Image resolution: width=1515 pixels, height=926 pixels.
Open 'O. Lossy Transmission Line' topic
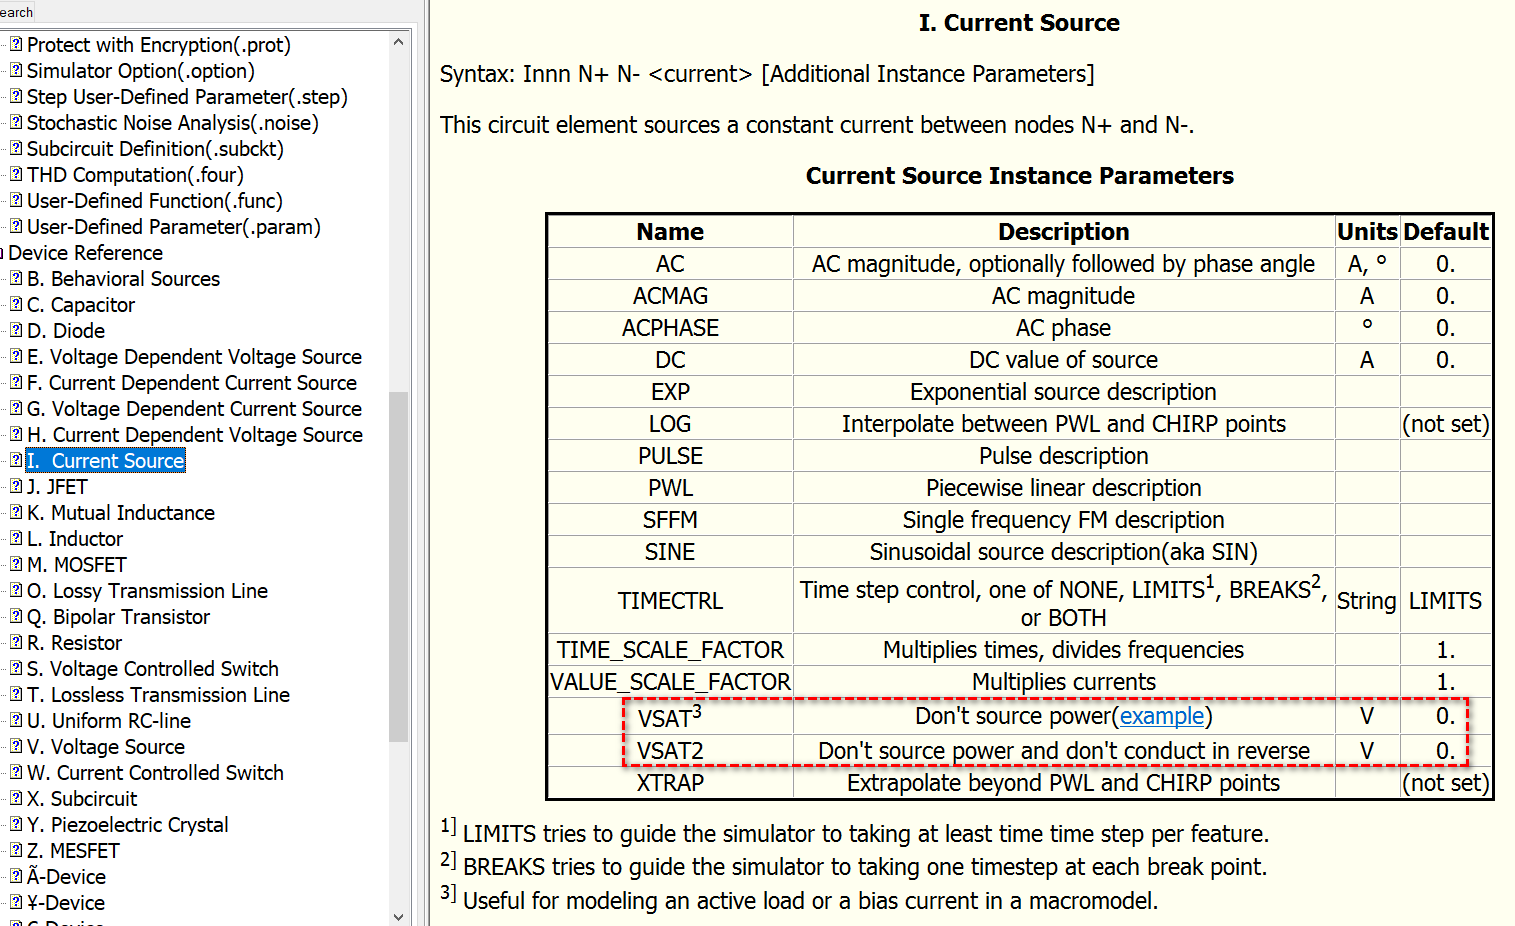point(147,591)
